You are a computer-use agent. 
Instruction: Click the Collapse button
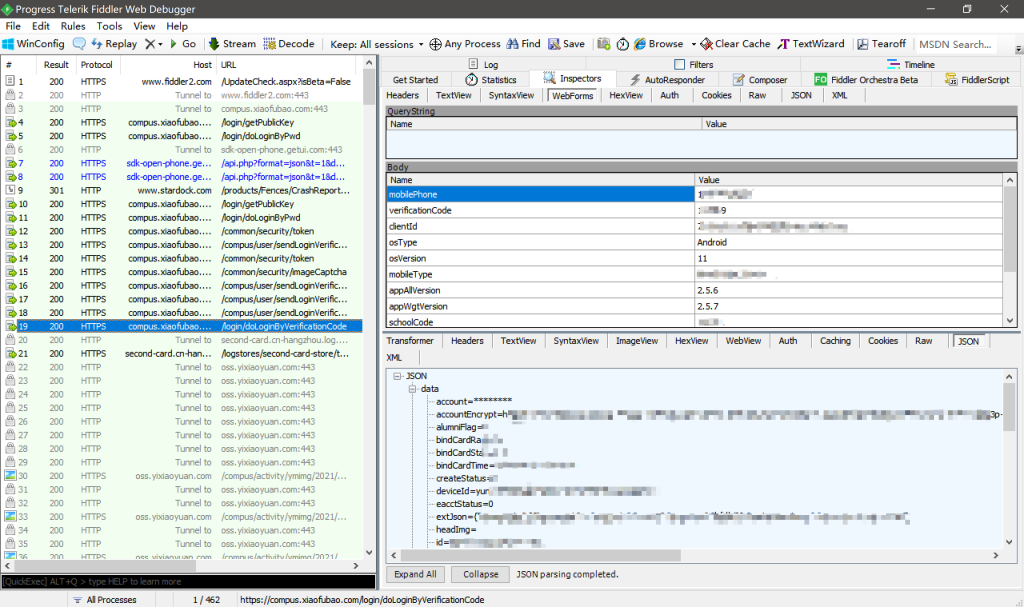pos(481,574)
